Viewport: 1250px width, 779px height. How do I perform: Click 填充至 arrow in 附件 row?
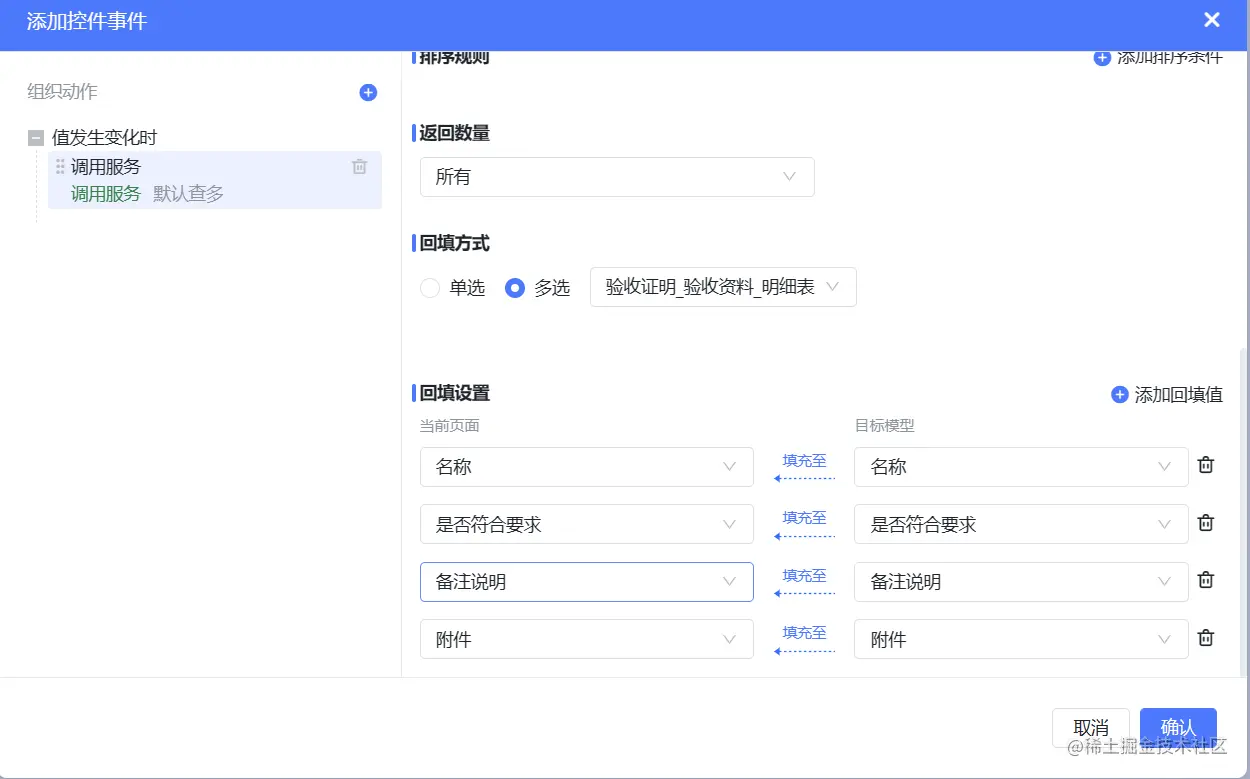805,639
